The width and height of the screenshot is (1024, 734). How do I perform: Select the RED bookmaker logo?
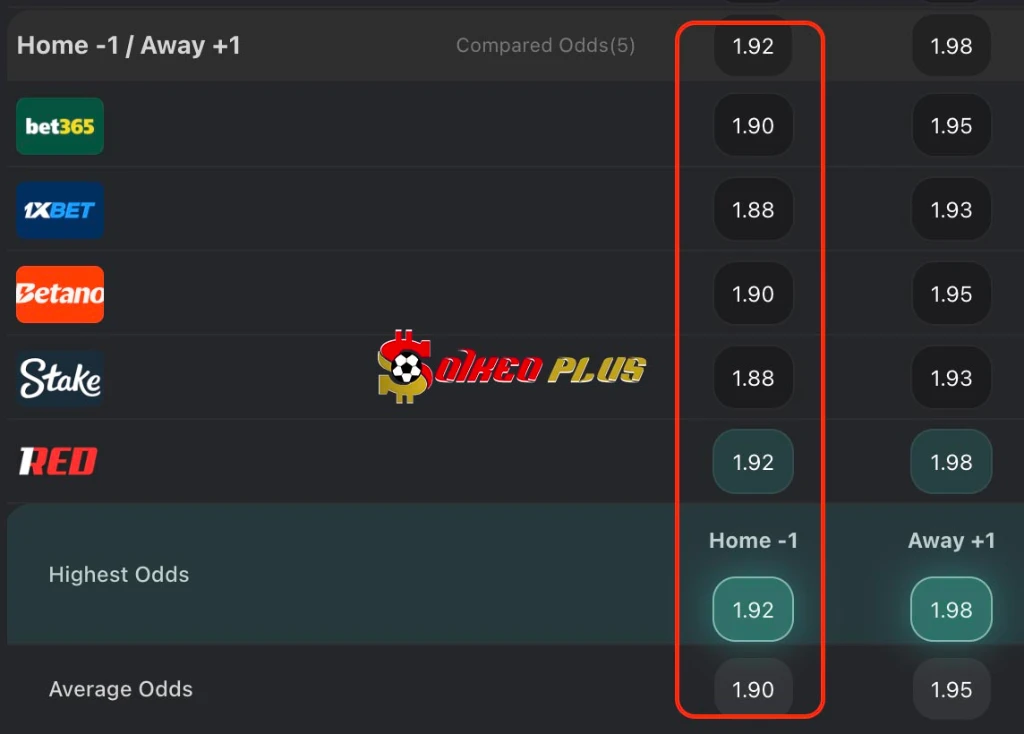click(x=58, y=462)
